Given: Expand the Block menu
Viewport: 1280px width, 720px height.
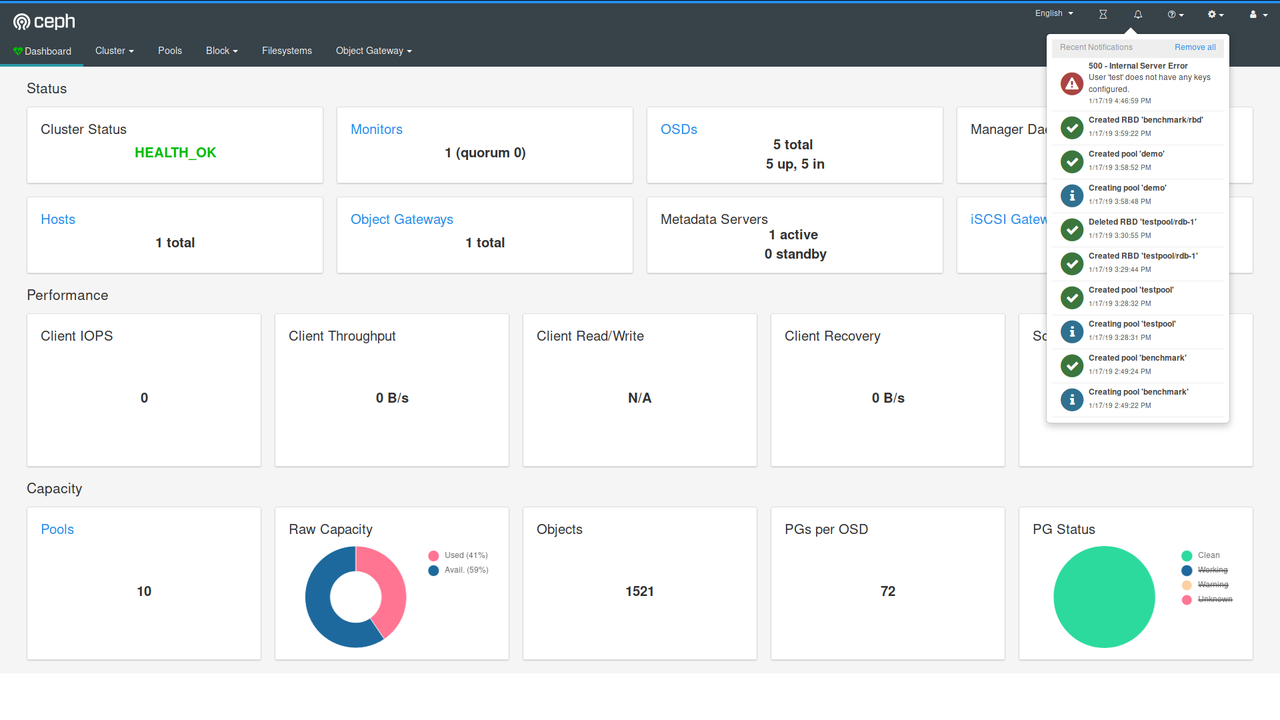Looking at the screenshot, I should [222, 51].
